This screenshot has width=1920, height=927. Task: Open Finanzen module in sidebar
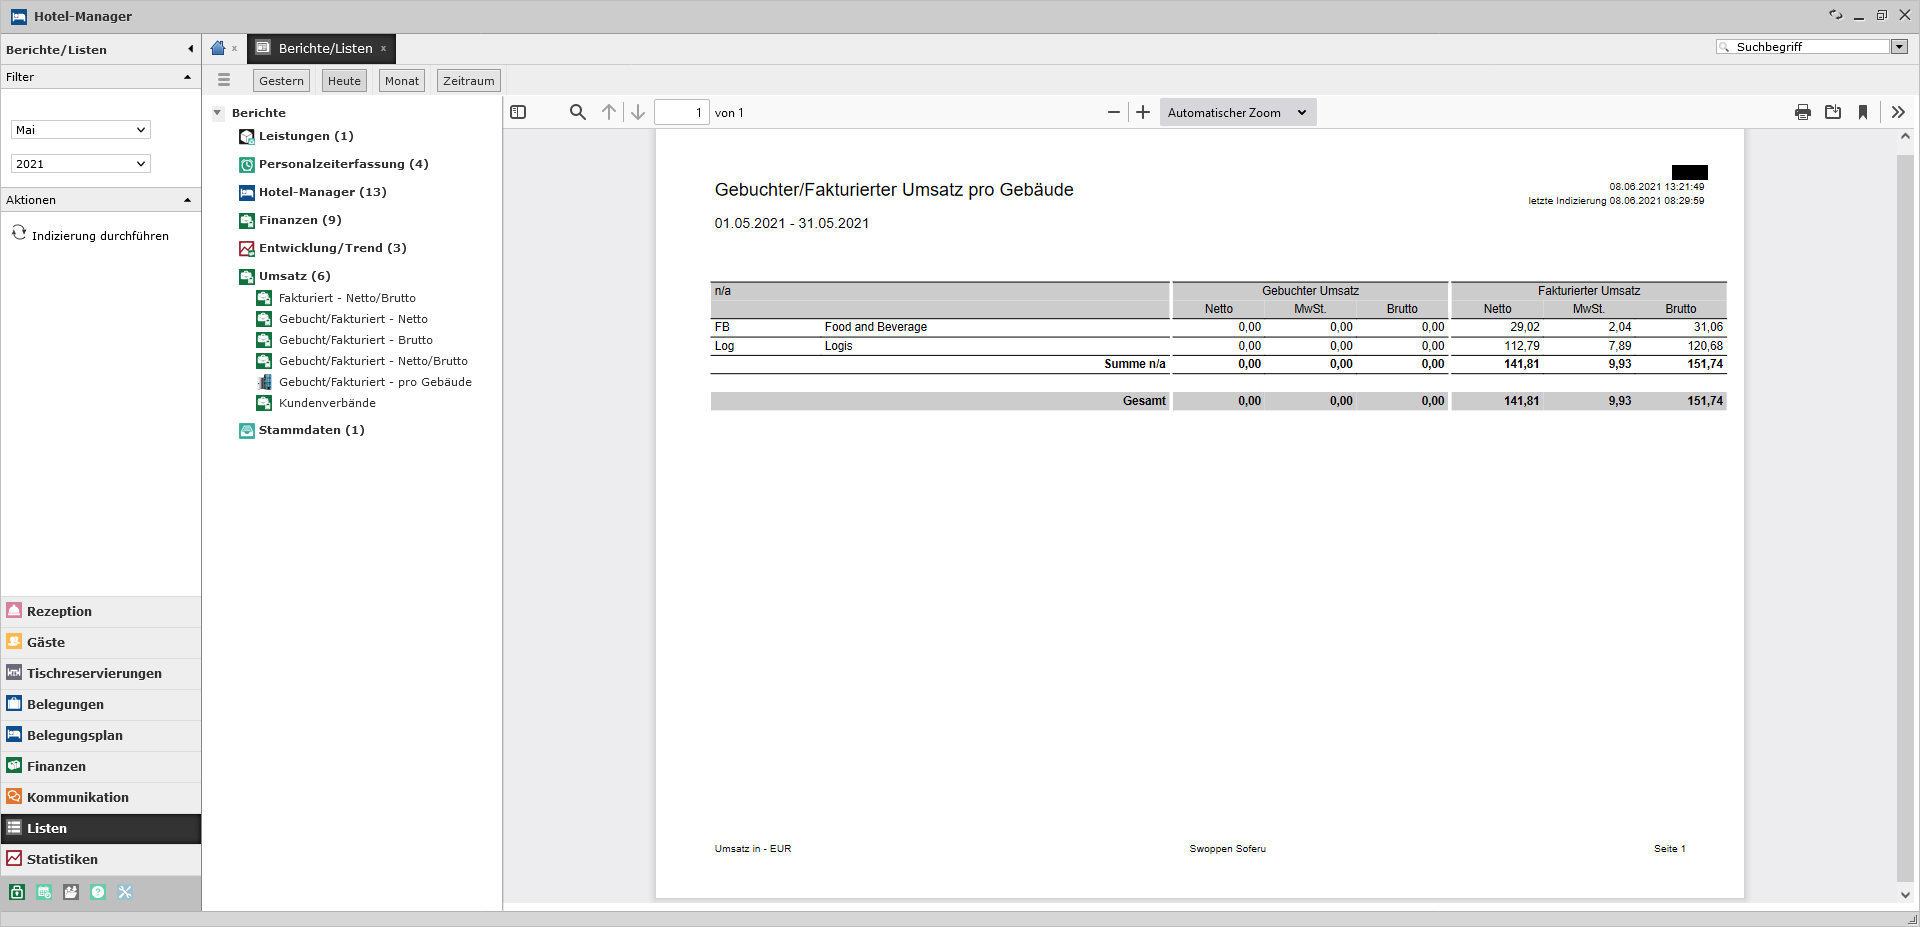click(101, 766)
